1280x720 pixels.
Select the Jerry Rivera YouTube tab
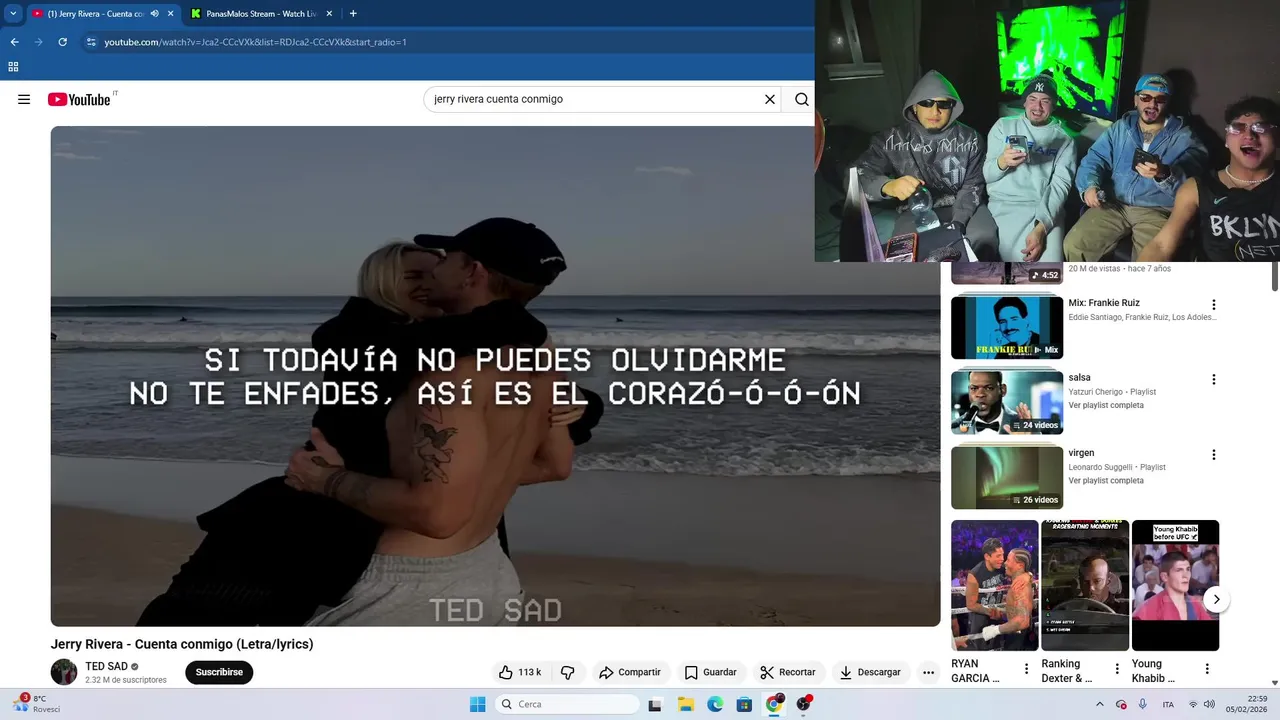pos(95,14)
